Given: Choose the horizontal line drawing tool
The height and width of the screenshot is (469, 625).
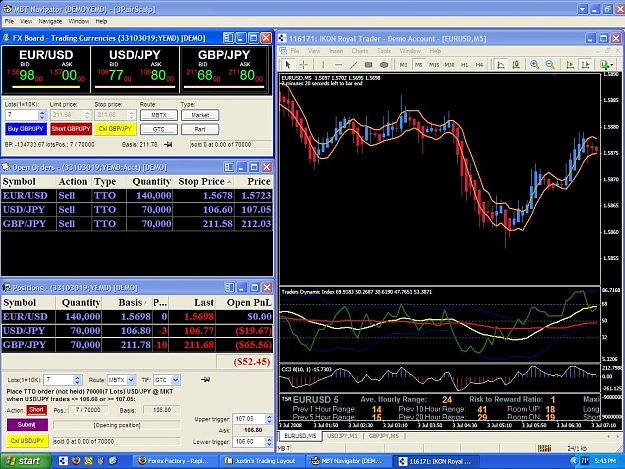Looking at the screenshot, I should (x=338, y=65).
